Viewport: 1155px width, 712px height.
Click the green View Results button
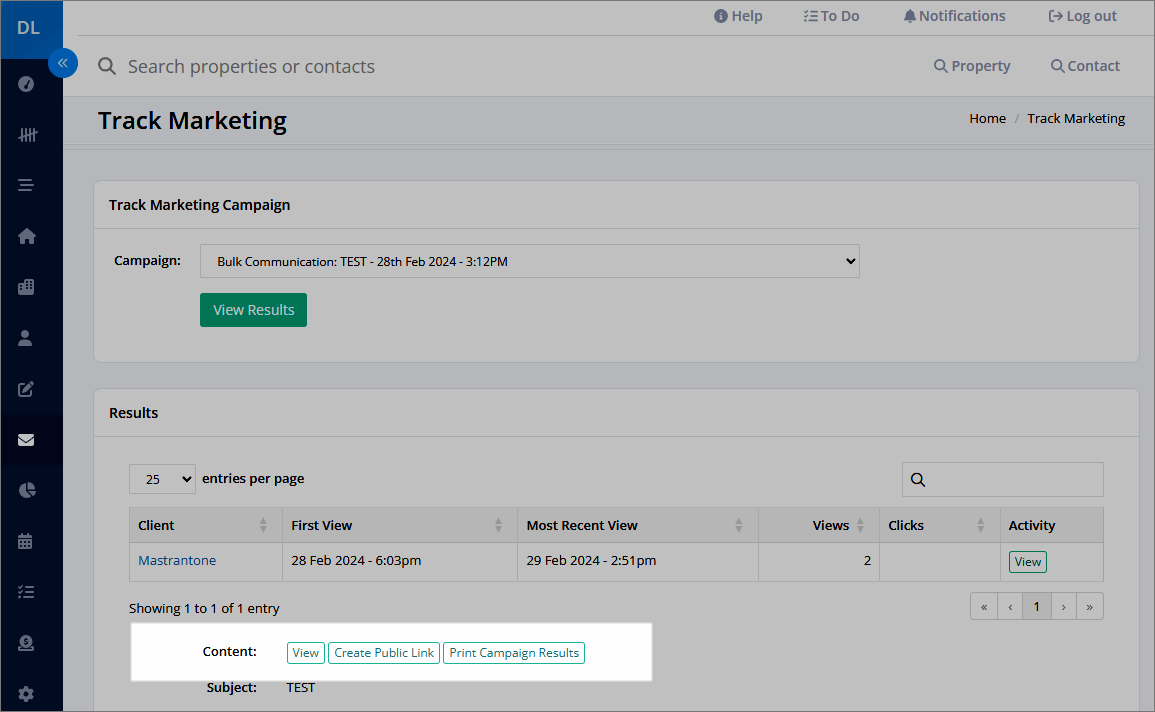point(253,310)
